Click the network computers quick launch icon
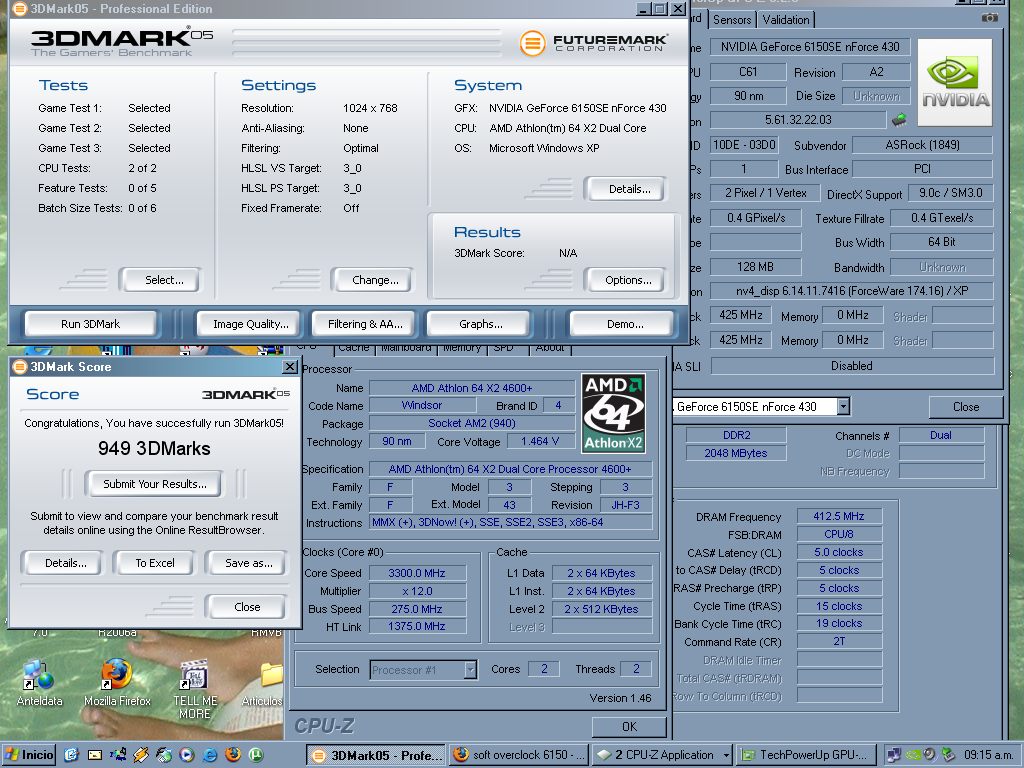The width and height of the screenshot is (1024, 768). [118, 754]
